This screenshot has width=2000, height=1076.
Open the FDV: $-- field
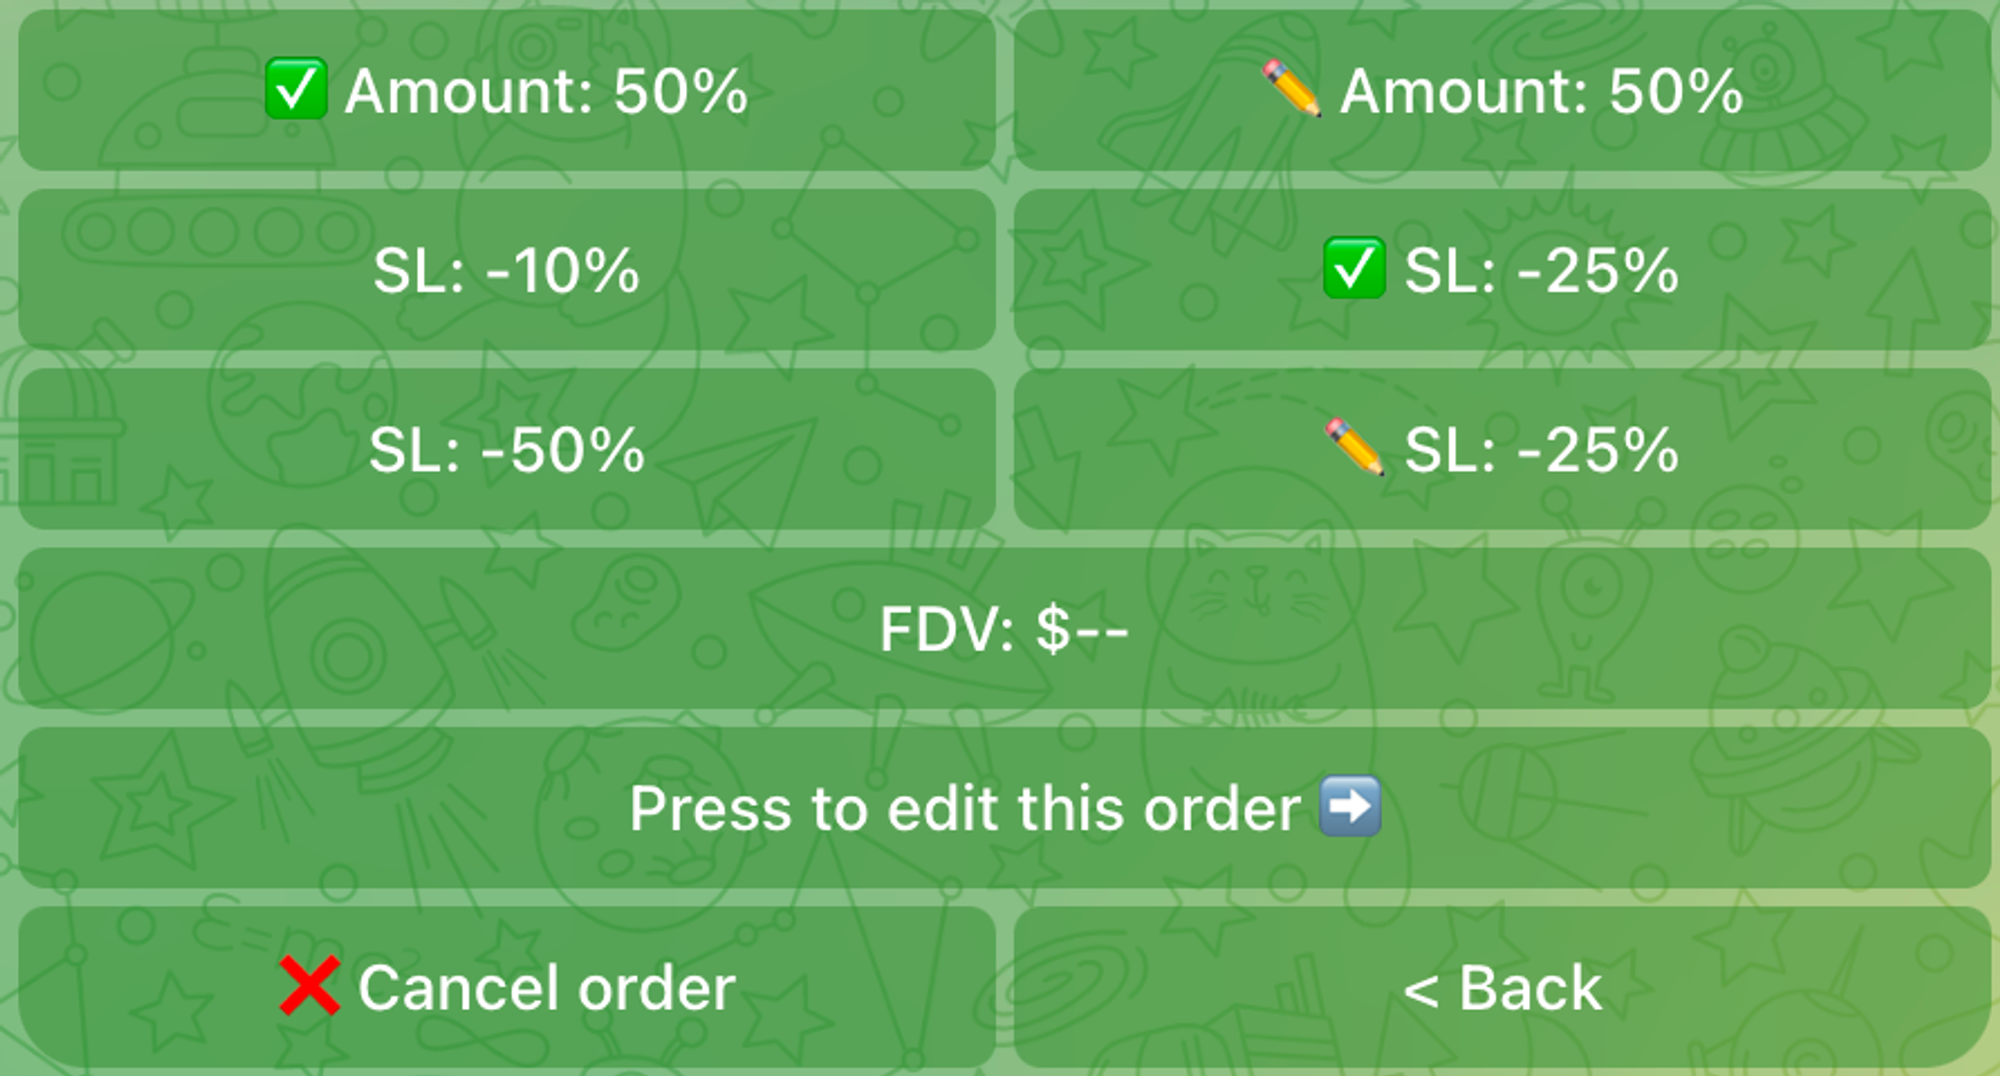click(1004, 628)
